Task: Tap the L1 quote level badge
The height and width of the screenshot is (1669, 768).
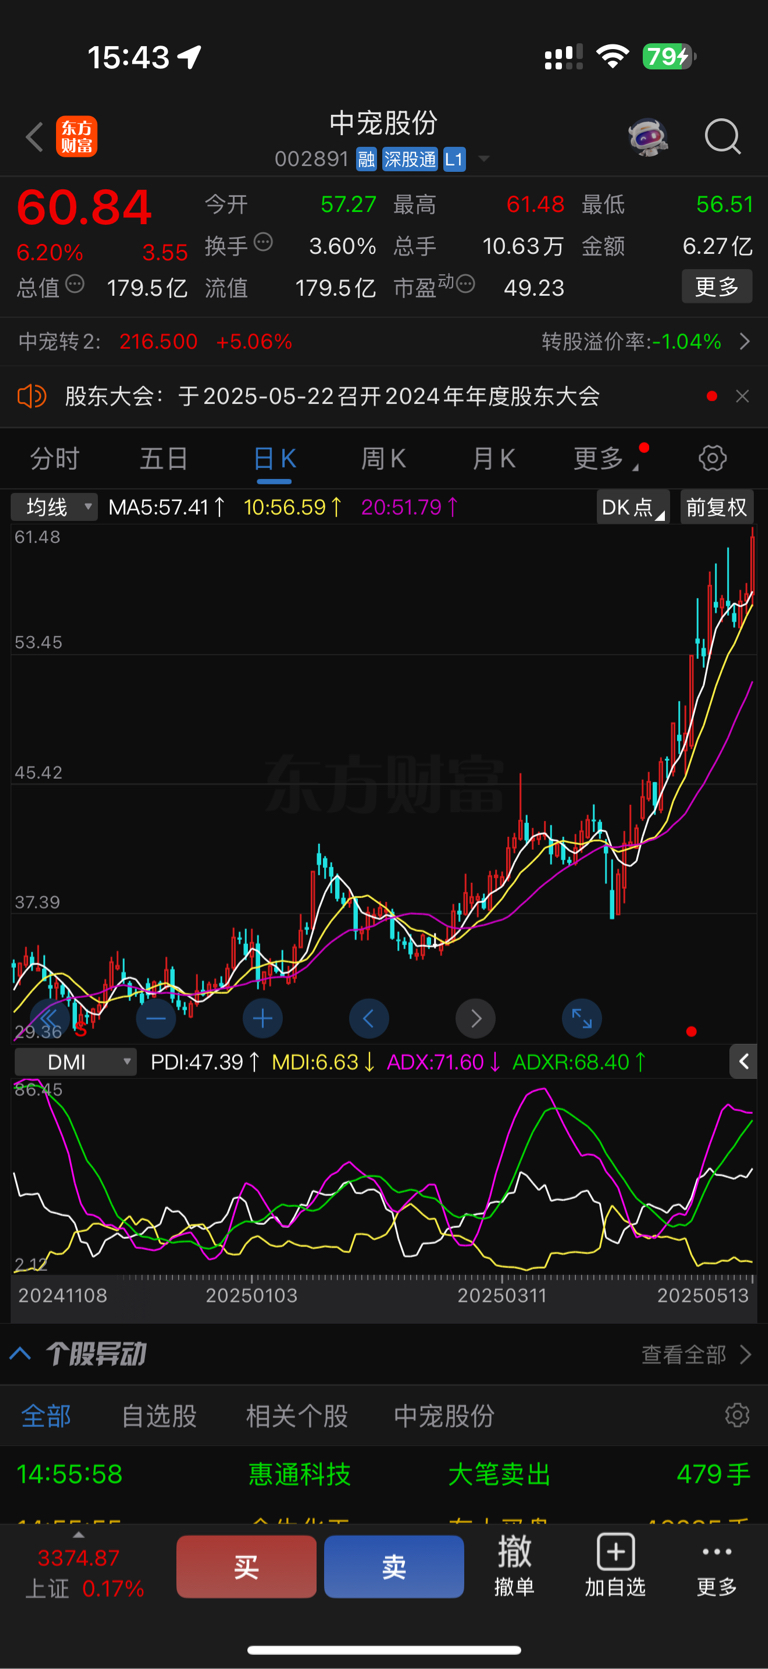Action: (x=454, y=159)
